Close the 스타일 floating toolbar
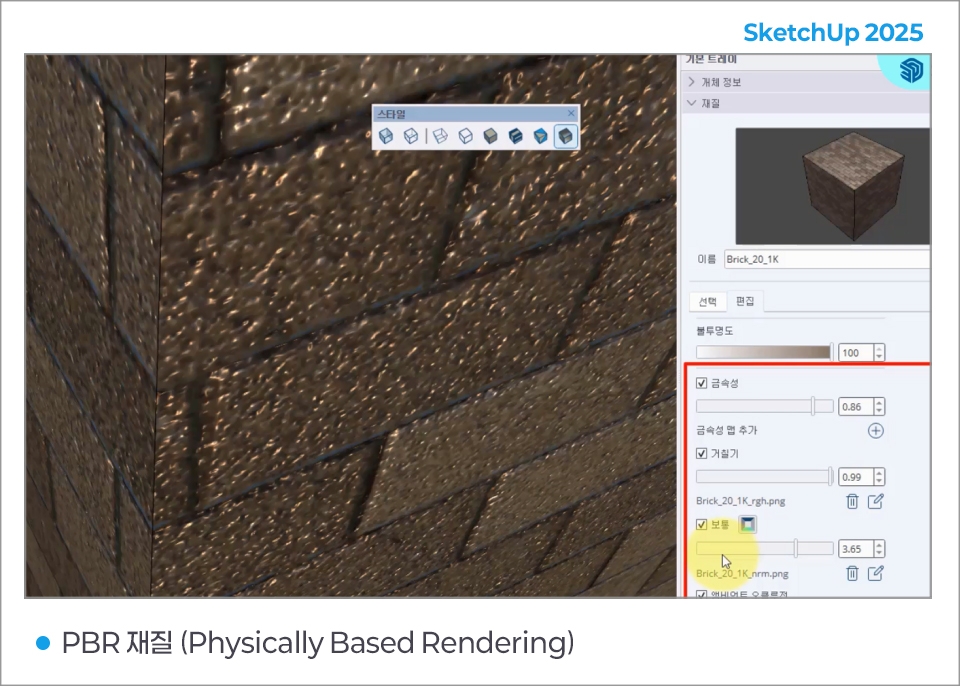Image resolution: width=960 pixels, height=686 pixels. [x=571, y=113]
